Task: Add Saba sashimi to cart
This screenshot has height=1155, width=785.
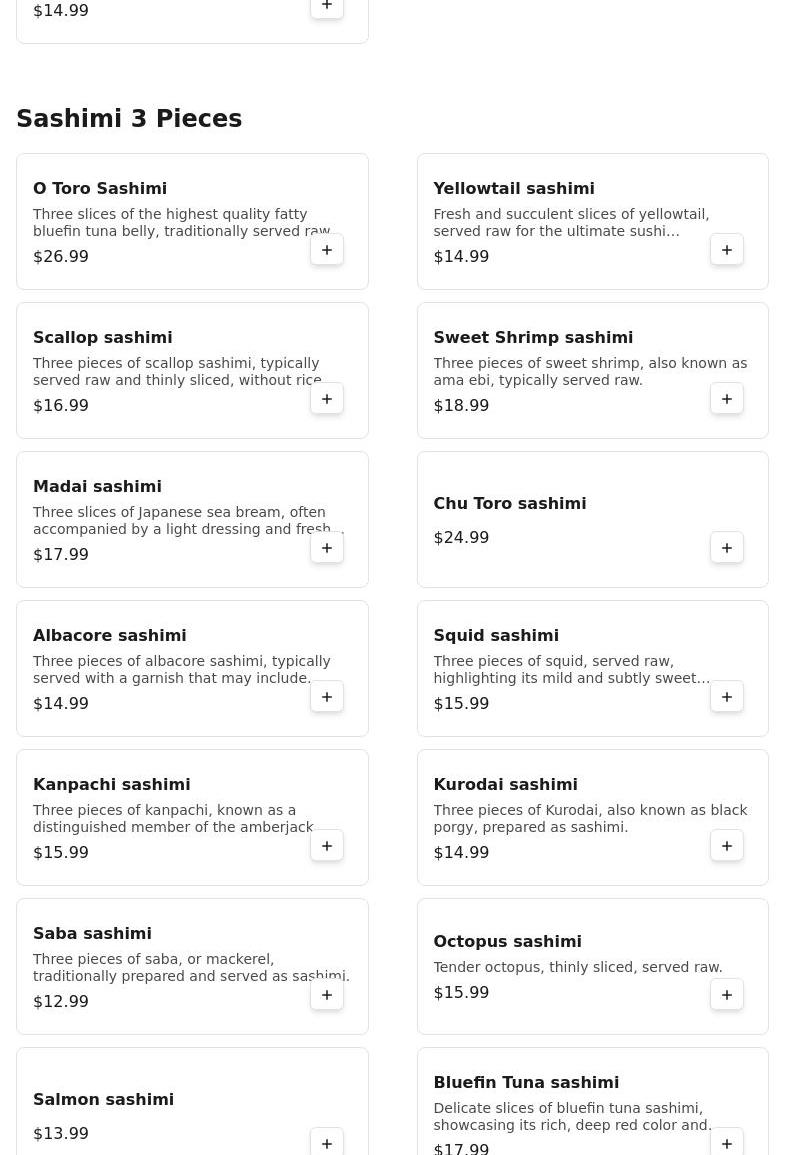Action: pos(327,995)
